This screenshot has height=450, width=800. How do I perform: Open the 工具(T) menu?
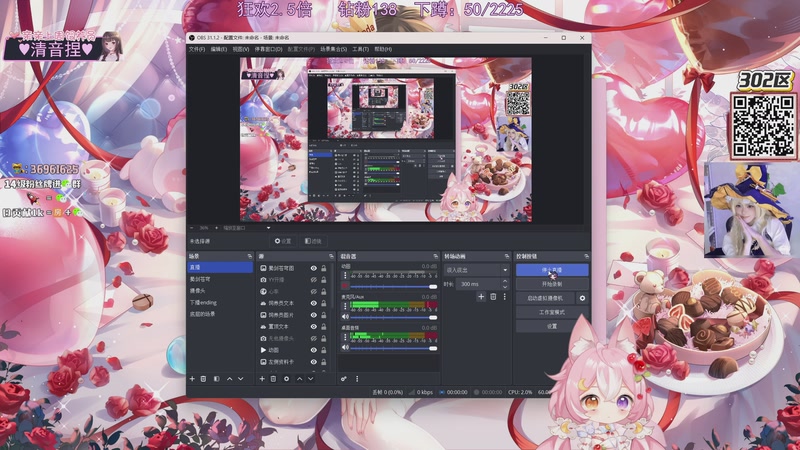pyautogui.click(x=360, y=49)
